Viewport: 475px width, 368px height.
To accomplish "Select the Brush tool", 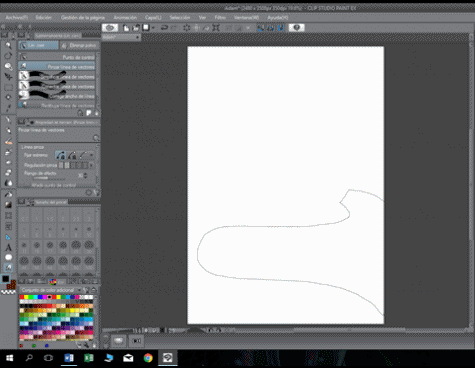I will pyautogui.click(x=8, y=141).
